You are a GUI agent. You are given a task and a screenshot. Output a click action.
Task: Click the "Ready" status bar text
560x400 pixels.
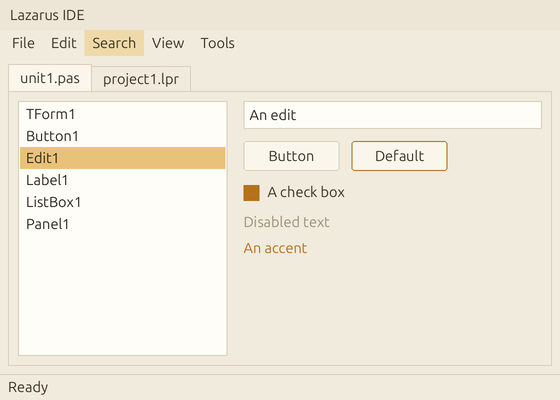pyautogui.click(x=28, y=388)
